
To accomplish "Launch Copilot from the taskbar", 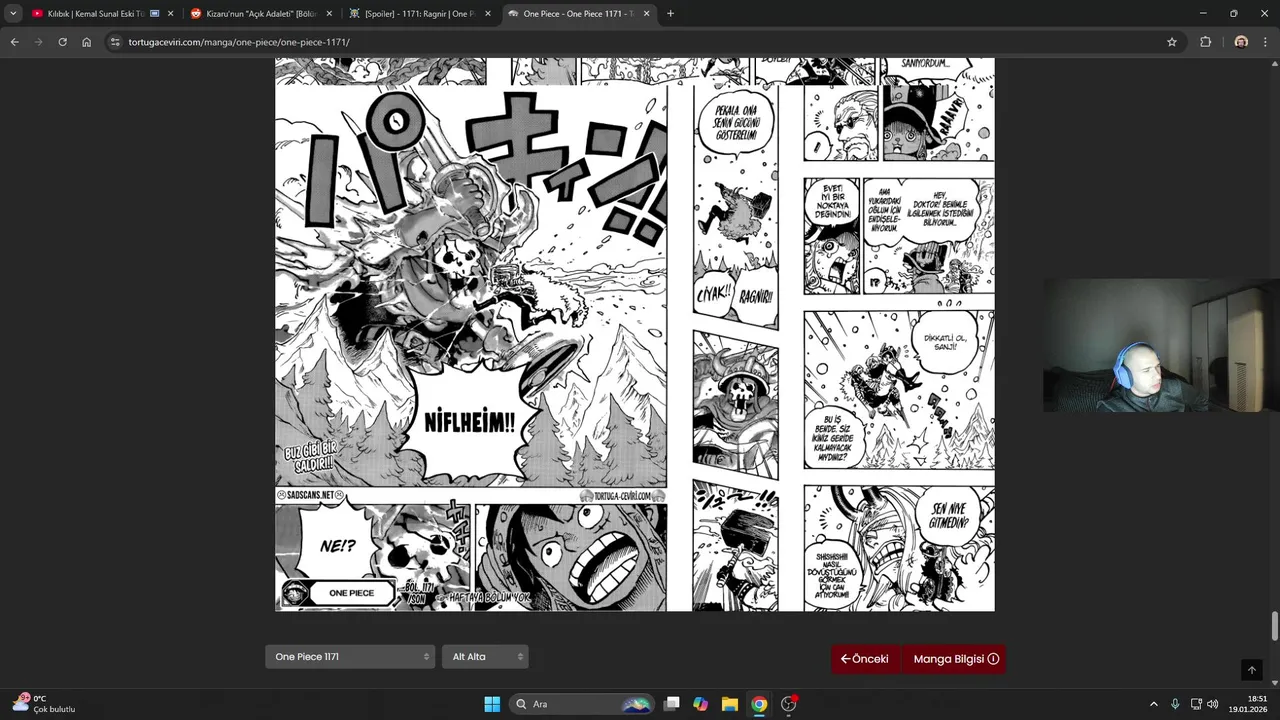I will pos(701,704).
